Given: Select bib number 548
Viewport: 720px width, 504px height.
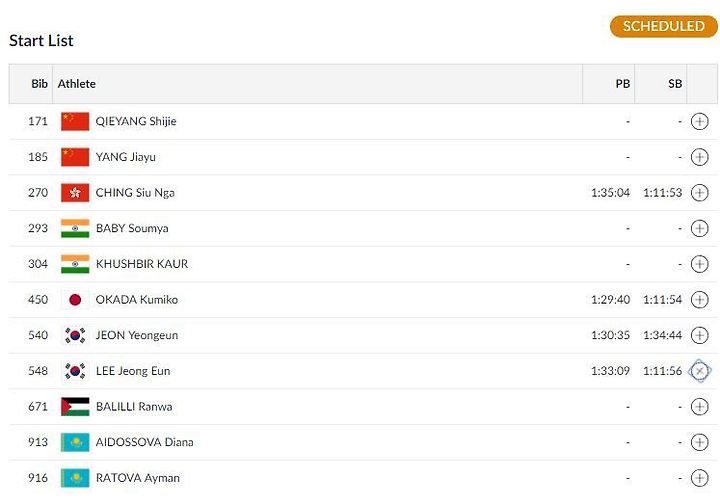Looking at the screenshot, I should [x=38, y=371].
